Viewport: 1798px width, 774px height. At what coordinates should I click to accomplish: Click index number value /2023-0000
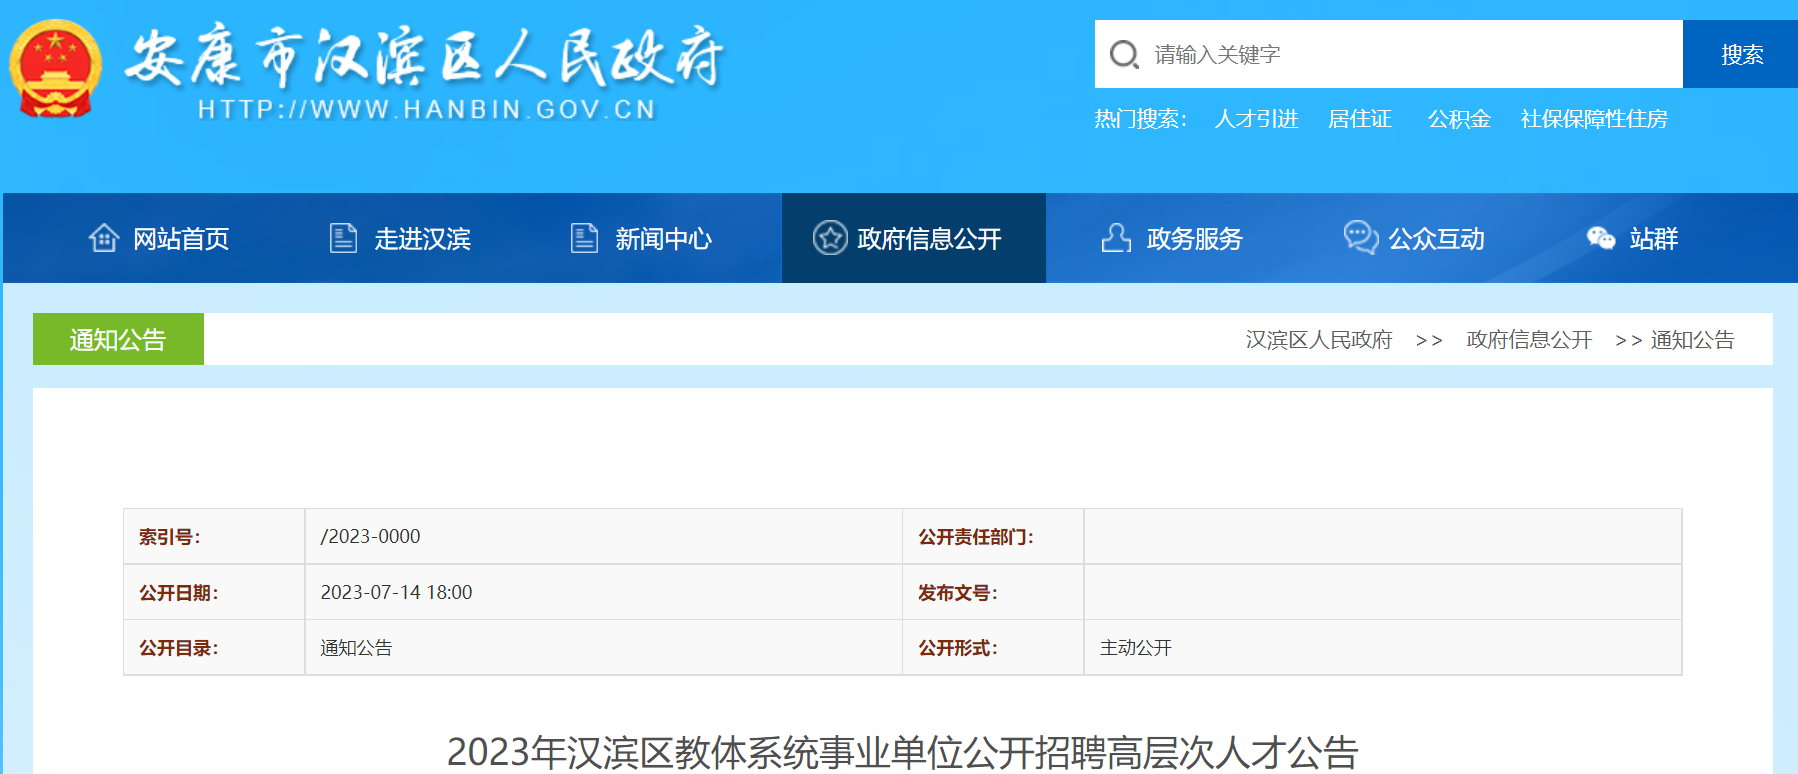[x=370, y=537]
